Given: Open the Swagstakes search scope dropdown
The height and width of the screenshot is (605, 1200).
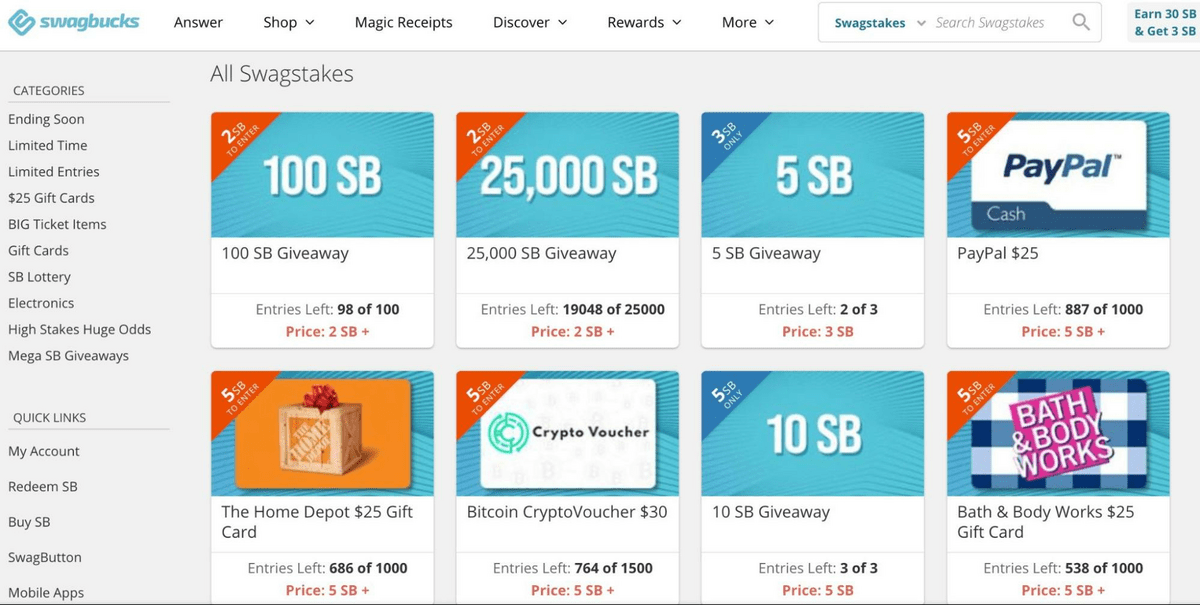Looking at the screenshot, I should click(880, 23).
